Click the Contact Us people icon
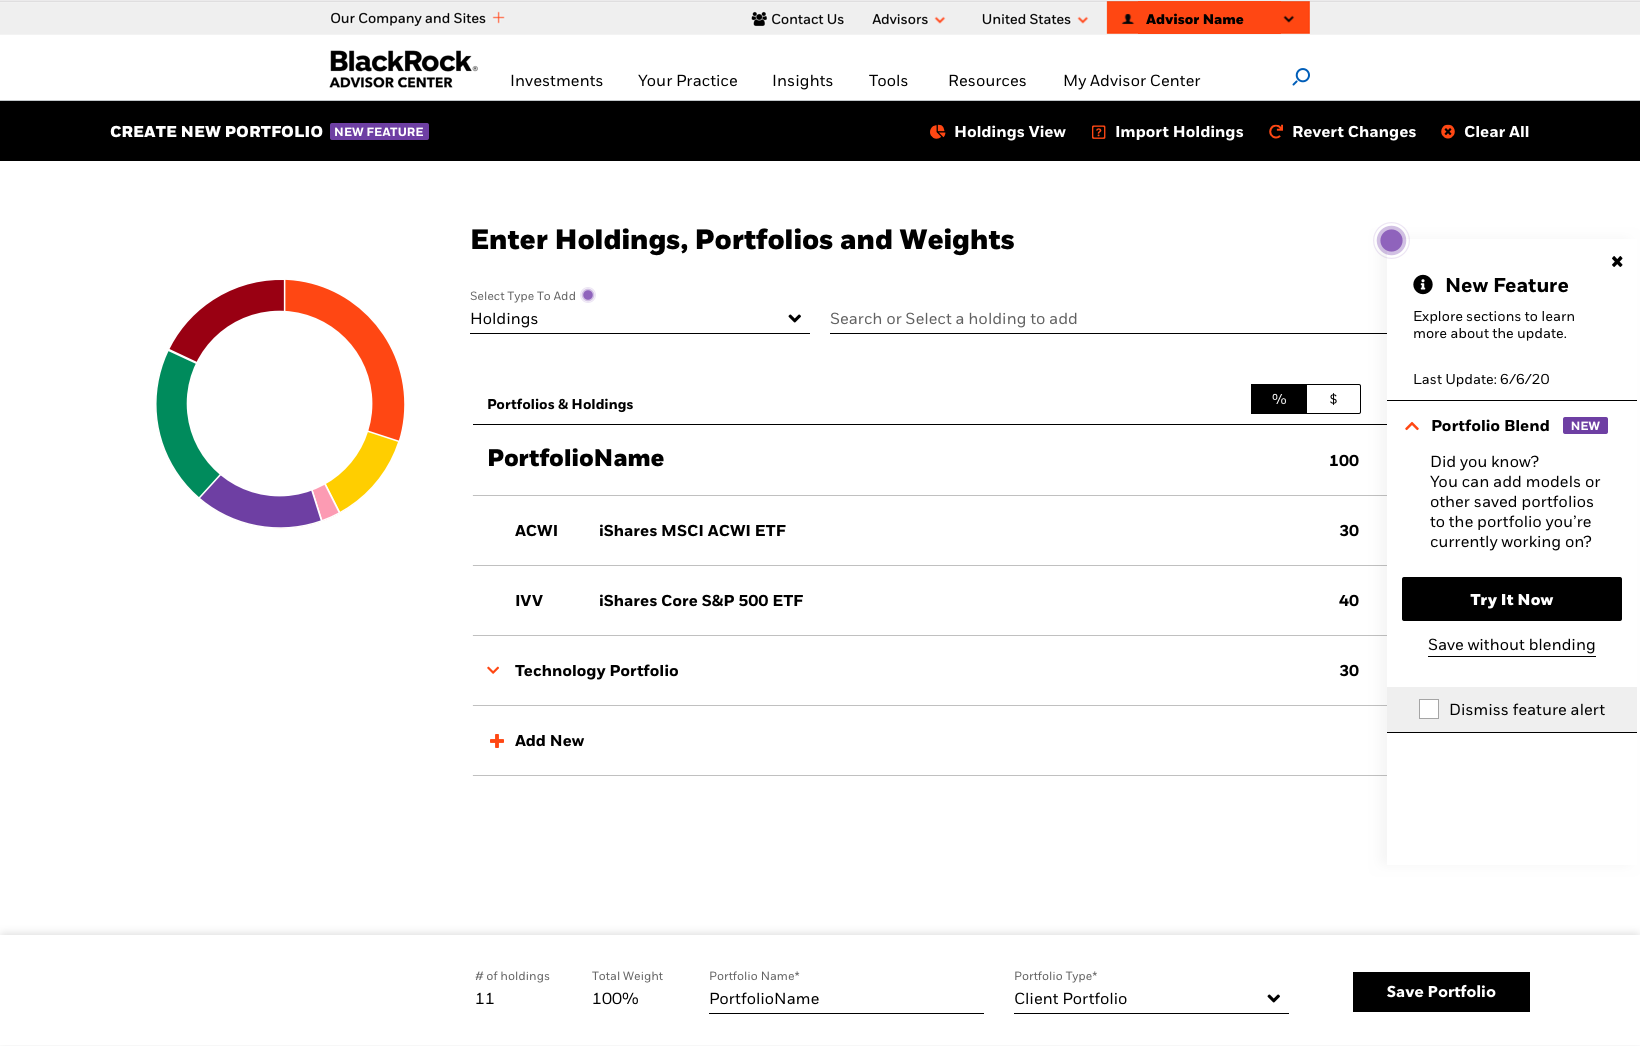Image resolution: width=1640 pixels, height=1046 pixels. [759, 19]
